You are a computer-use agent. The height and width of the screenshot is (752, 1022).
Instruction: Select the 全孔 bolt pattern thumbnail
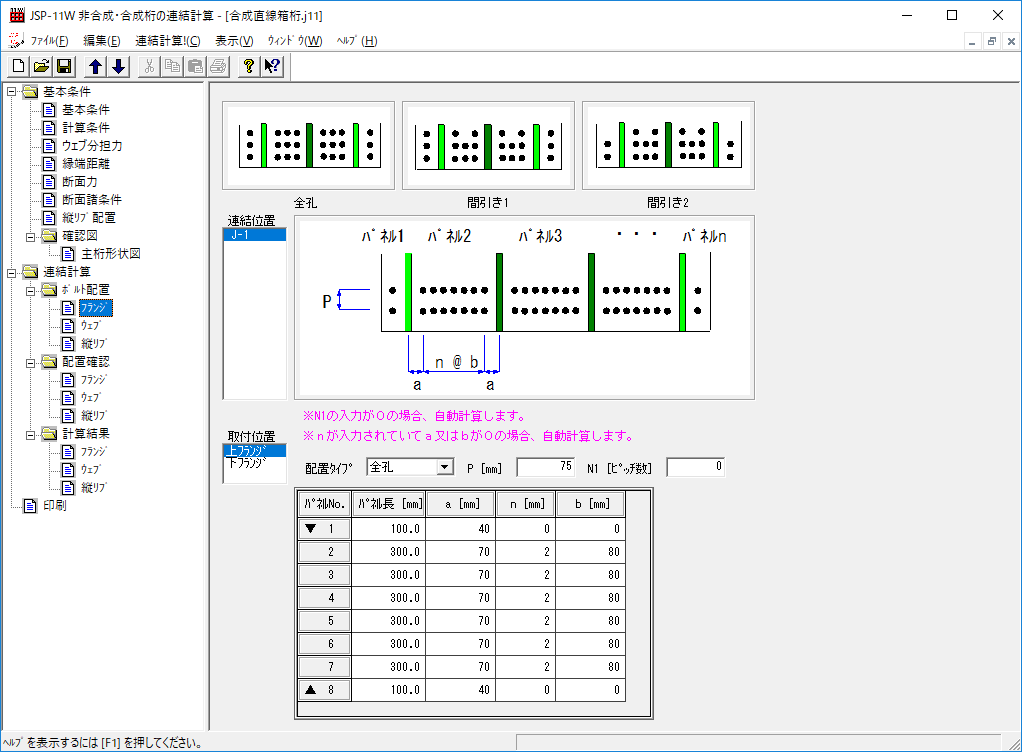click(x=308, y=146)
